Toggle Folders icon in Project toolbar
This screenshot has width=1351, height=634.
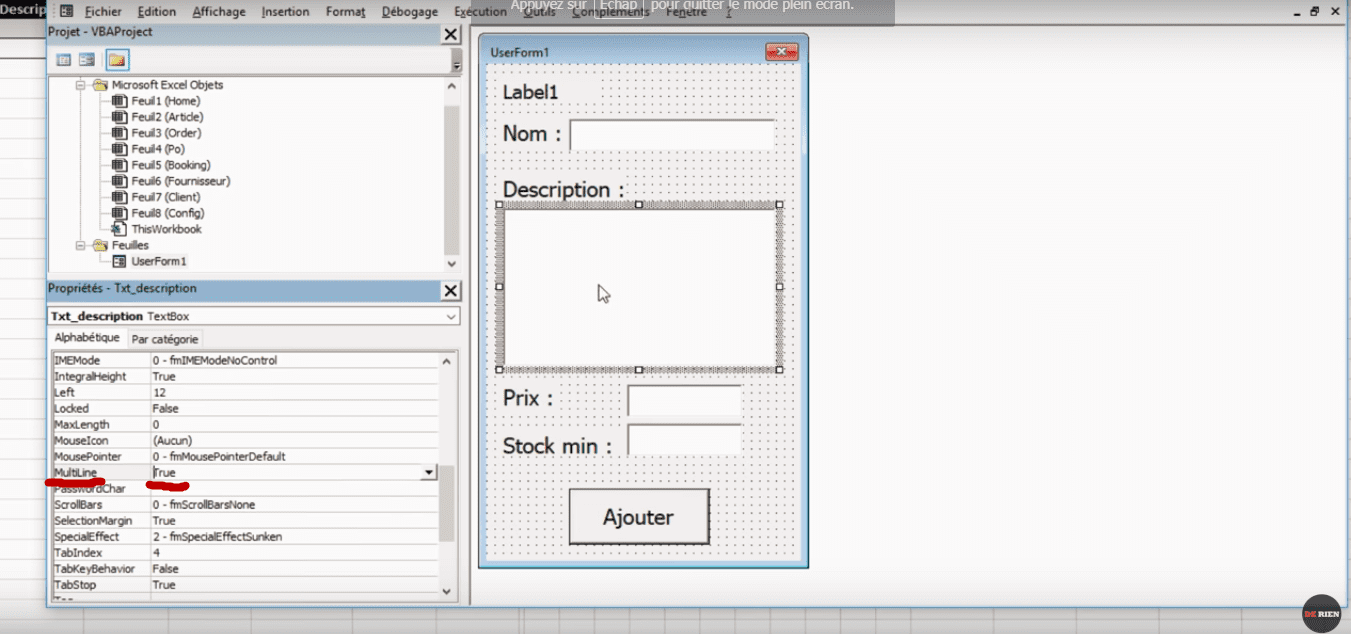pos(117,60)
